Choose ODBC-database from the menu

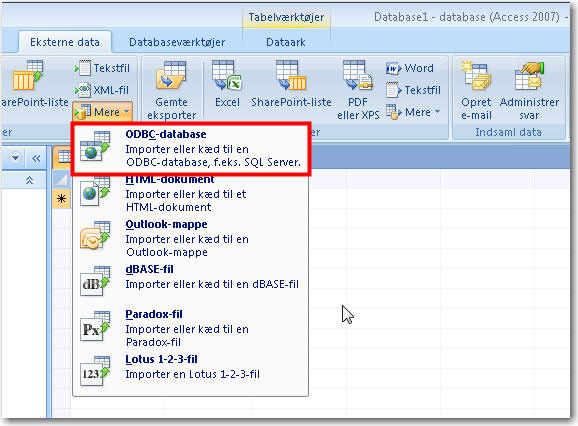191,149
